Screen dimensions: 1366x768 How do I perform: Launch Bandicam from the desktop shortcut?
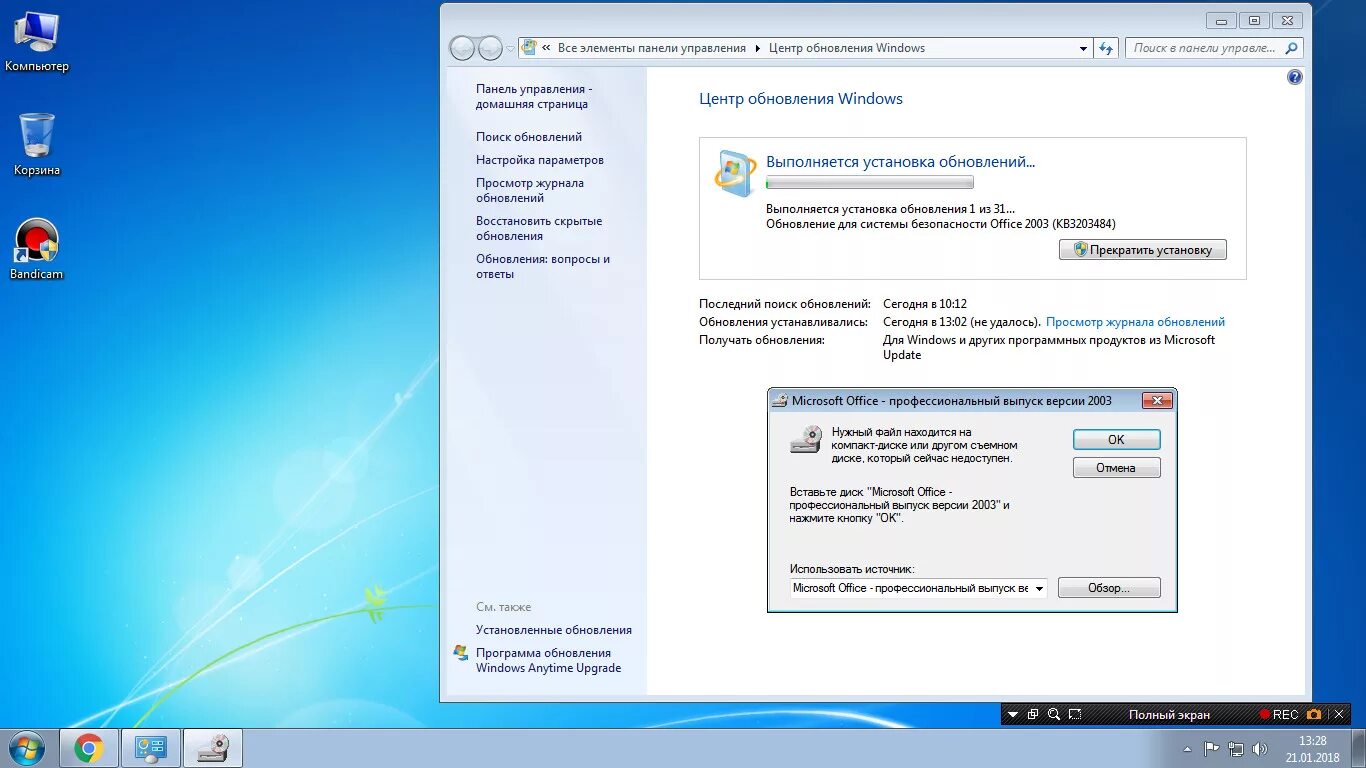click(x=37, y=248)
